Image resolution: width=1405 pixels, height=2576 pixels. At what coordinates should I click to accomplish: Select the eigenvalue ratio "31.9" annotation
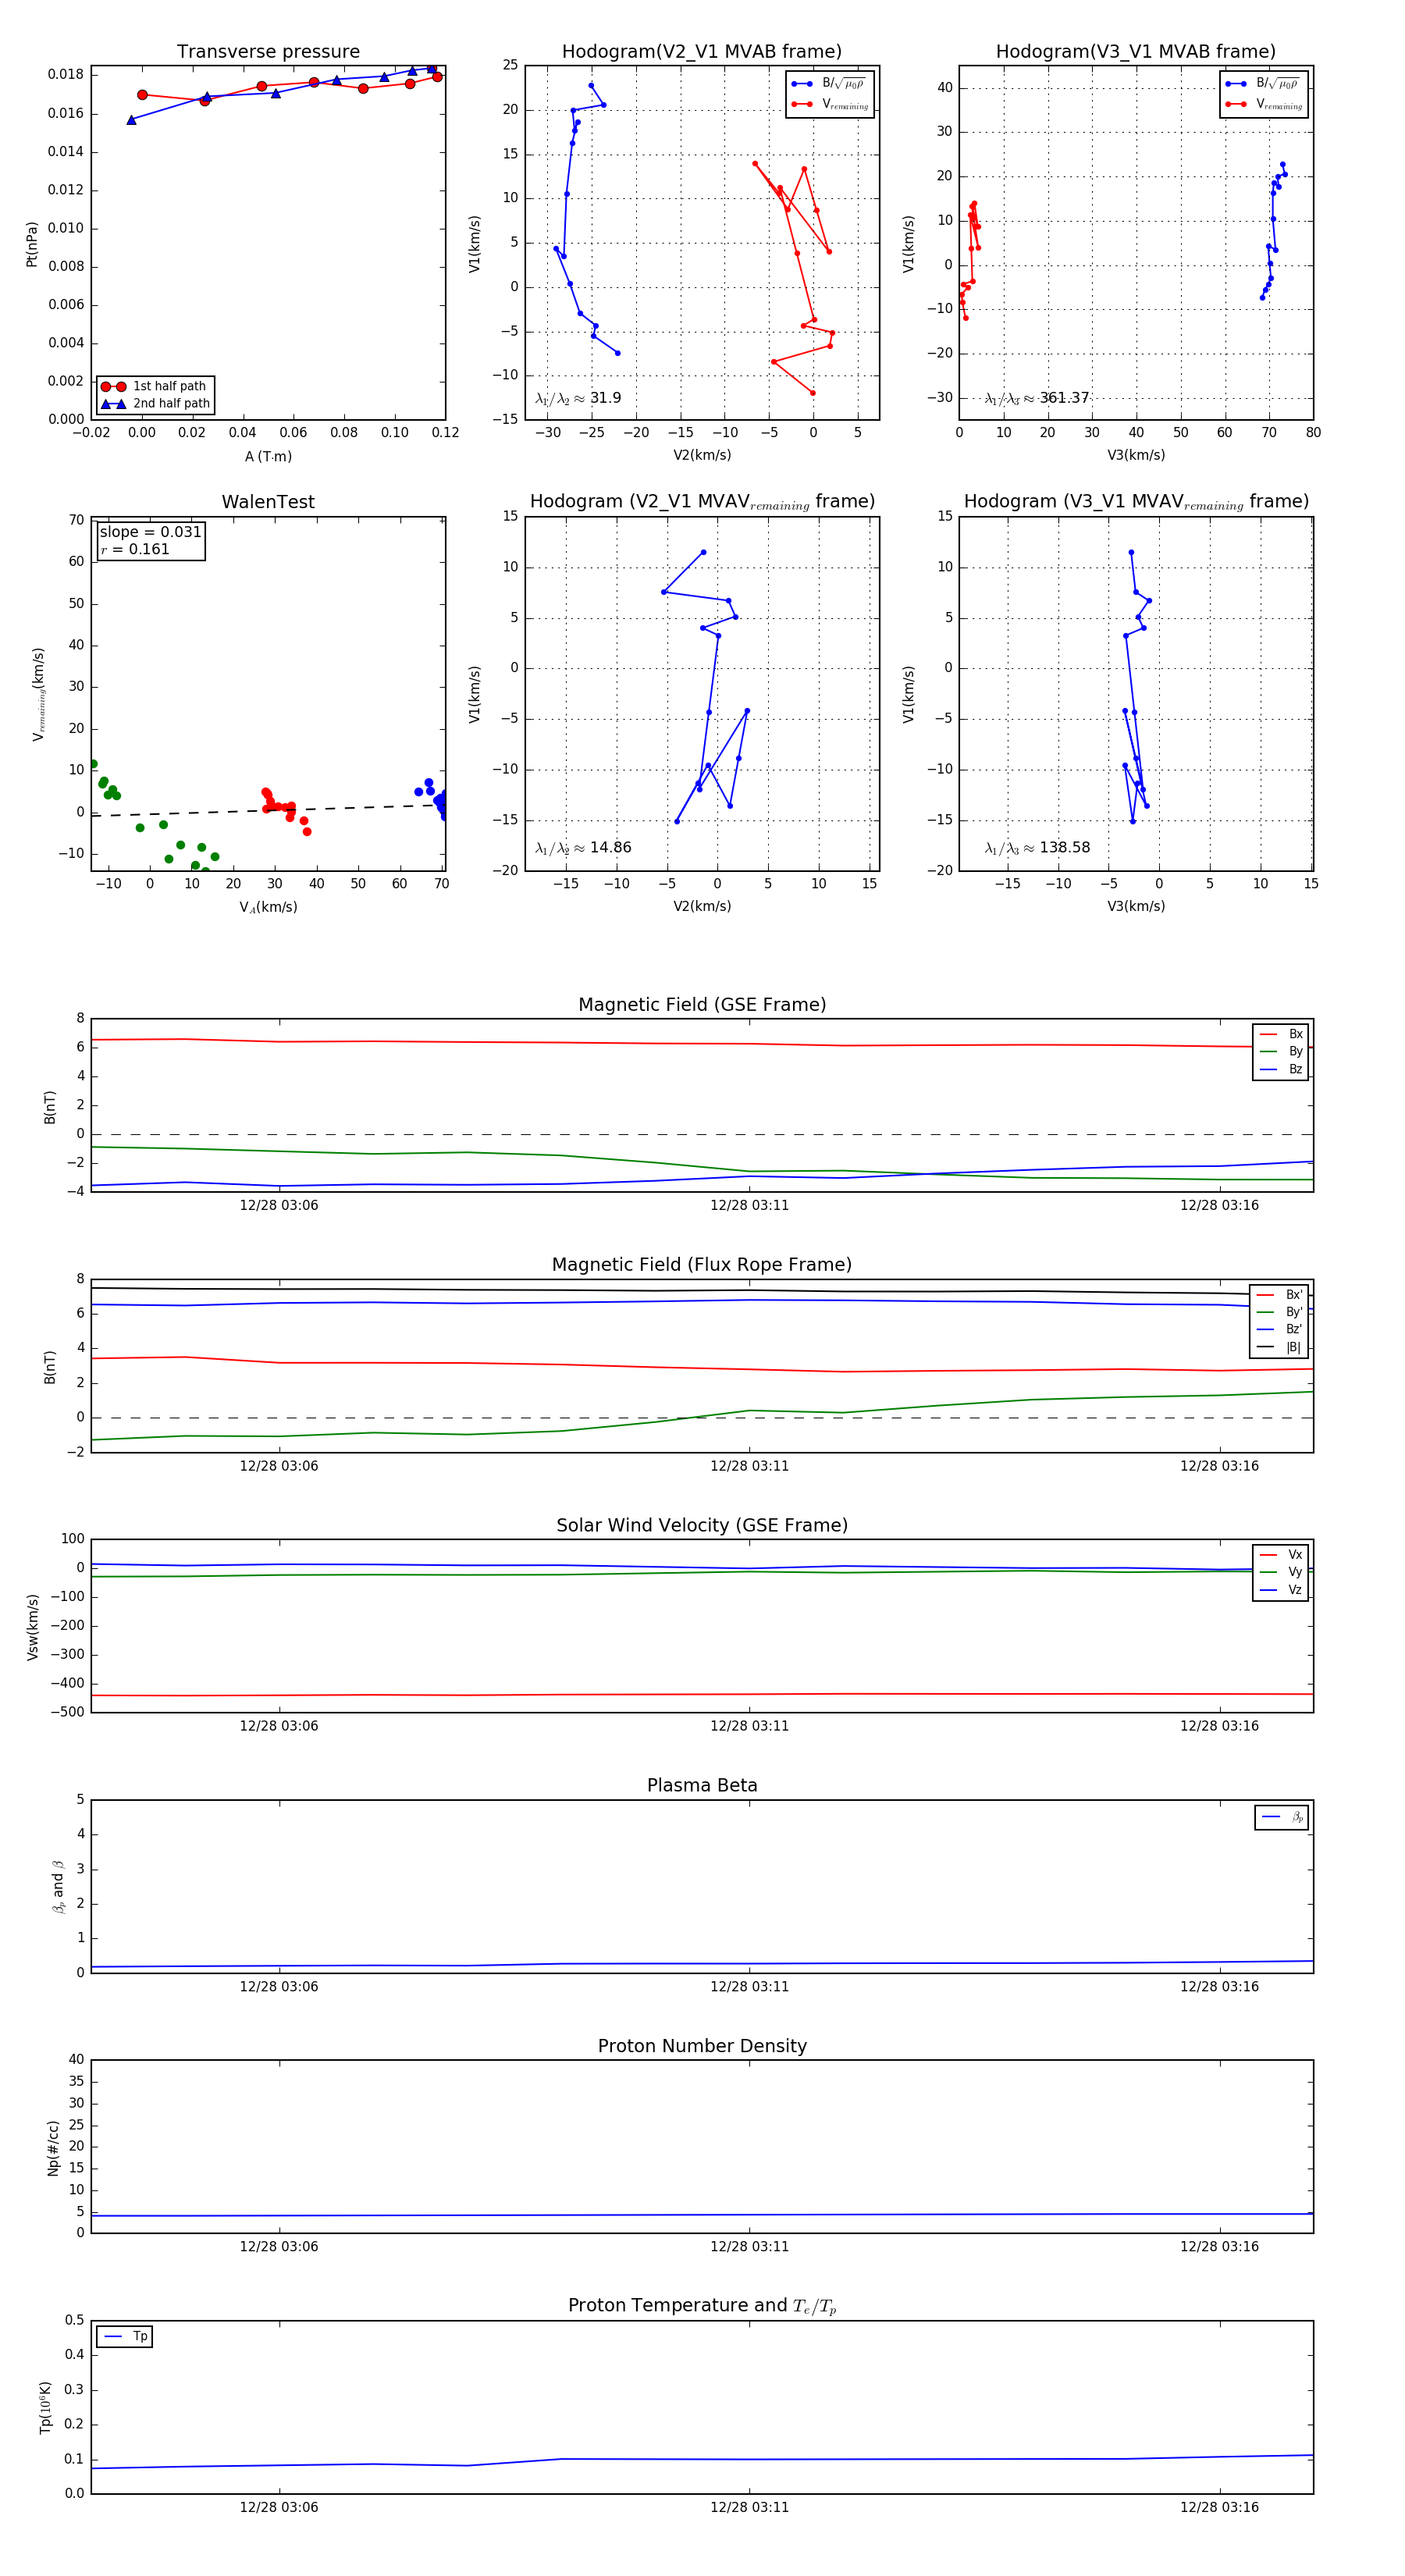[x=578, y=398]
